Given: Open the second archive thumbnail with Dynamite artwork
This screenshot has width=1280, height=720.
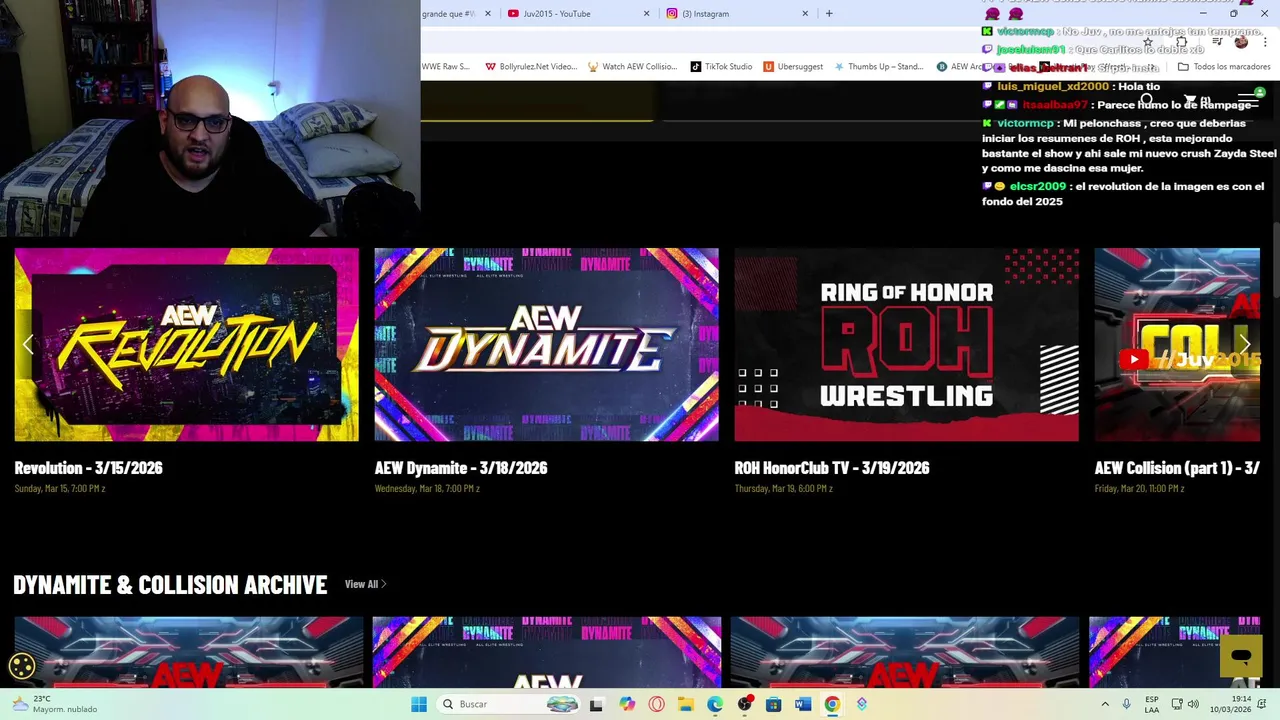Looking at the screenshot, I should coord(546,652).
